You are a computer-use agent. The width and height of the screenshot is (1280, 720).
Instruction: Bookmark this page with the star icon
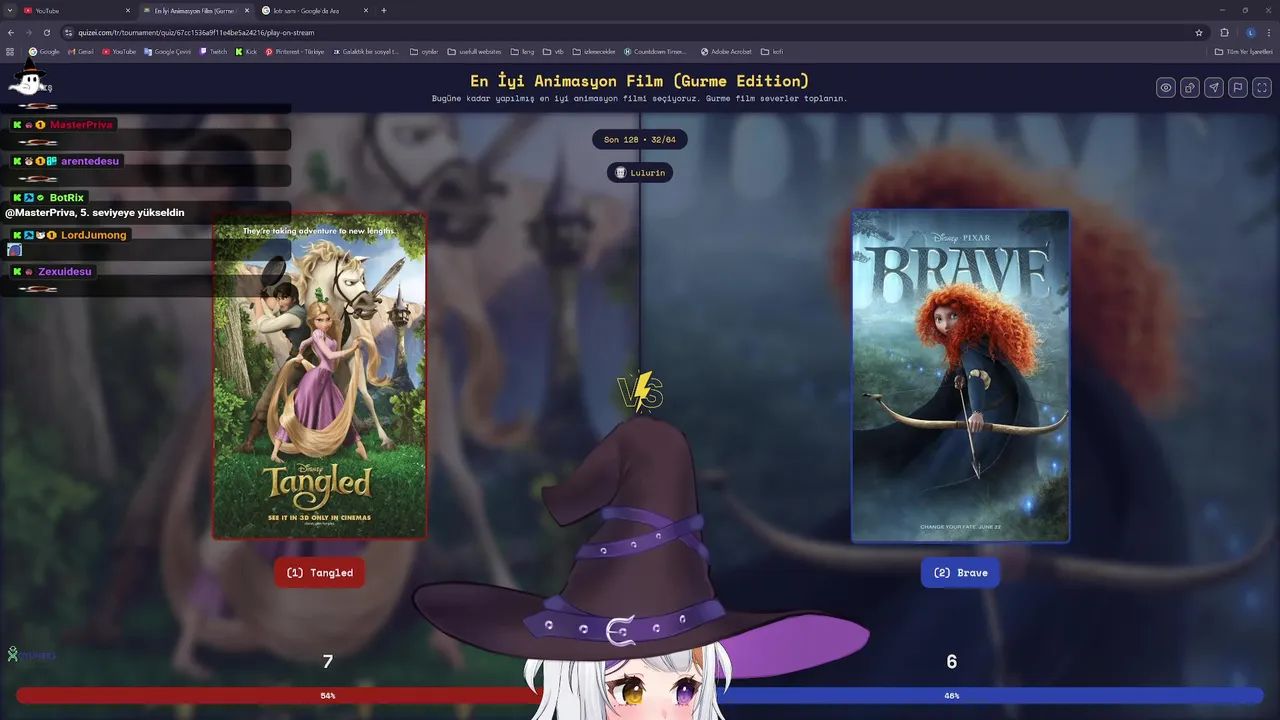coord(1199,32)
